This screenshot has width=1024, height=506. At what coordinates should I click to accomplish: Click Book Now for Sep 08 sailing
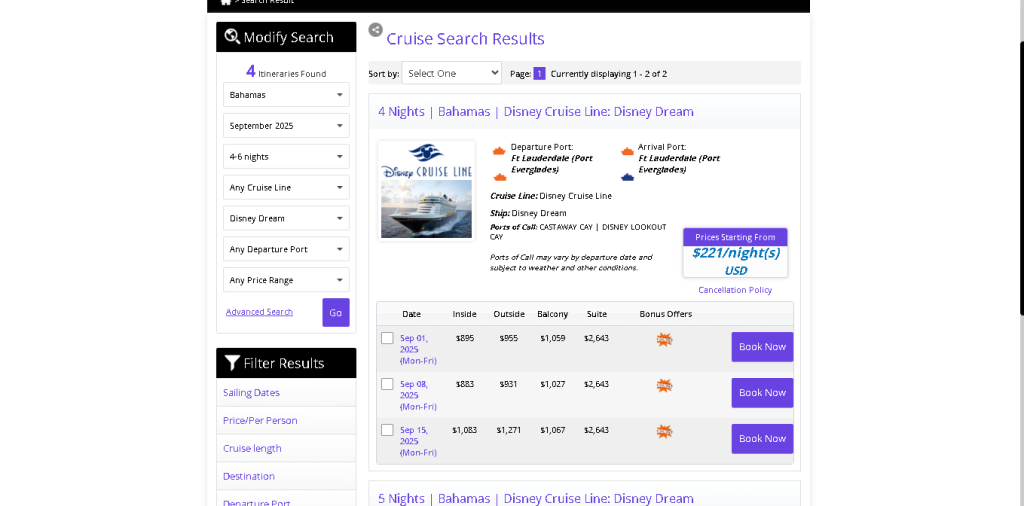(x=762, y=392)
